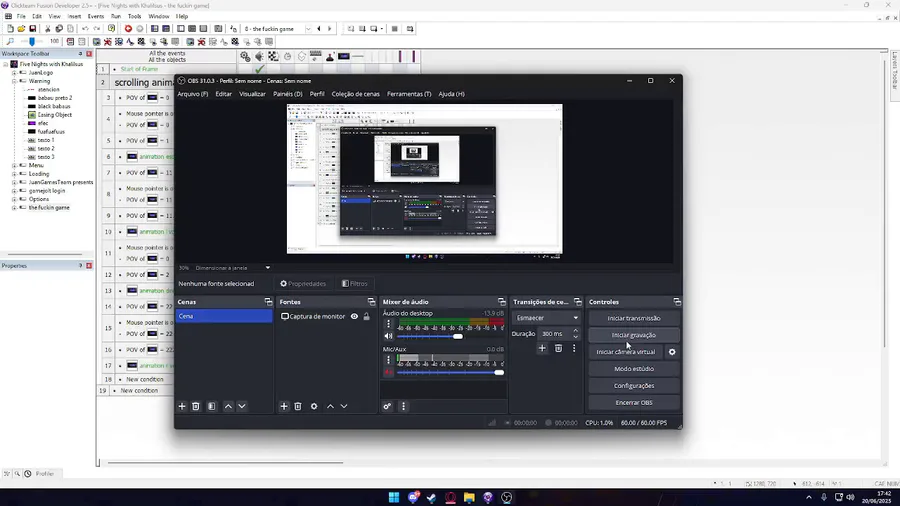Delete source with Fontes trash icon
This screenshot has height=506, width=900.
point(298,406)
